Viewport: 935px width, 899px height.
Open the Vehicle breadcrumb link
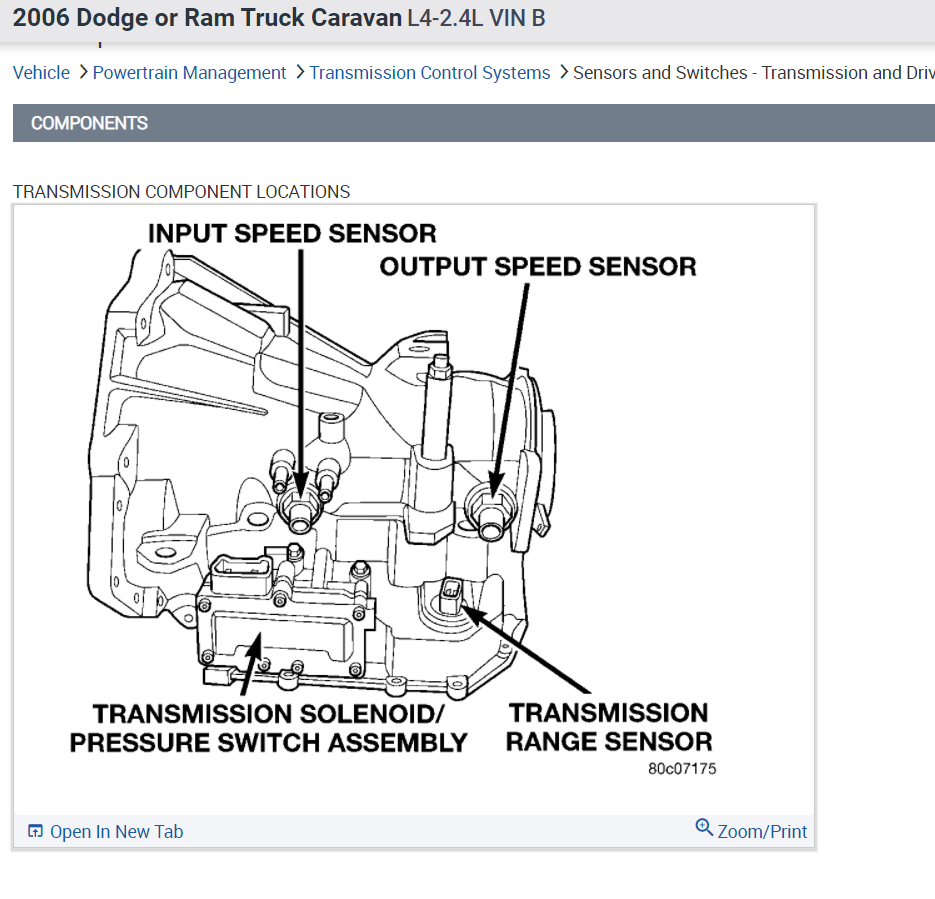[41, 73]
